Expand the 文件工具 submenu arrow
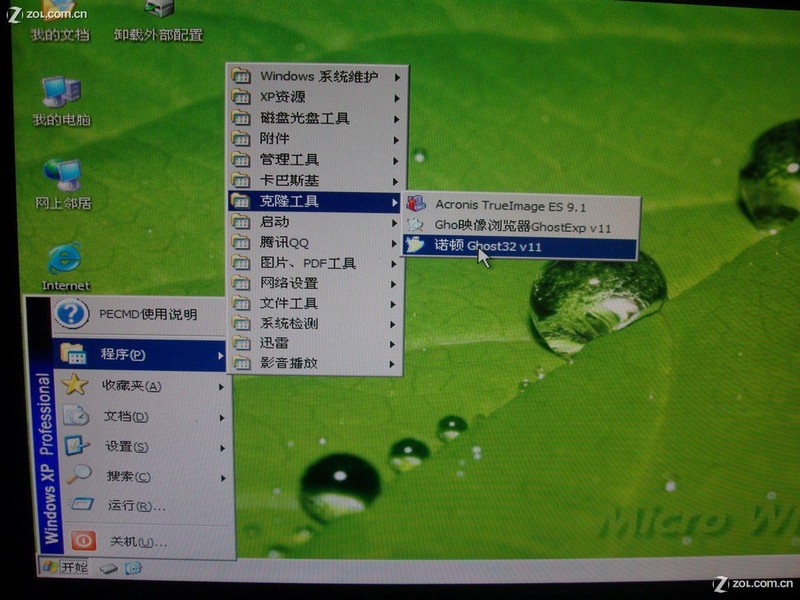The height and width of the screenshot is (600, 800). pos(393,305)
